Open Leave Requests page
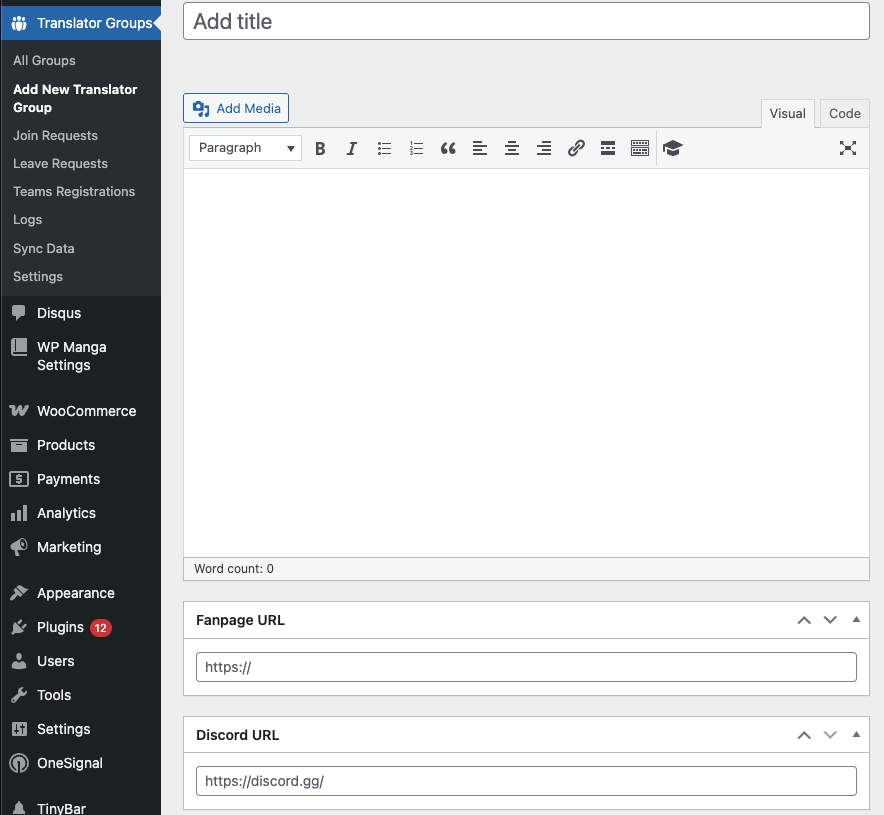 [60, 164]
